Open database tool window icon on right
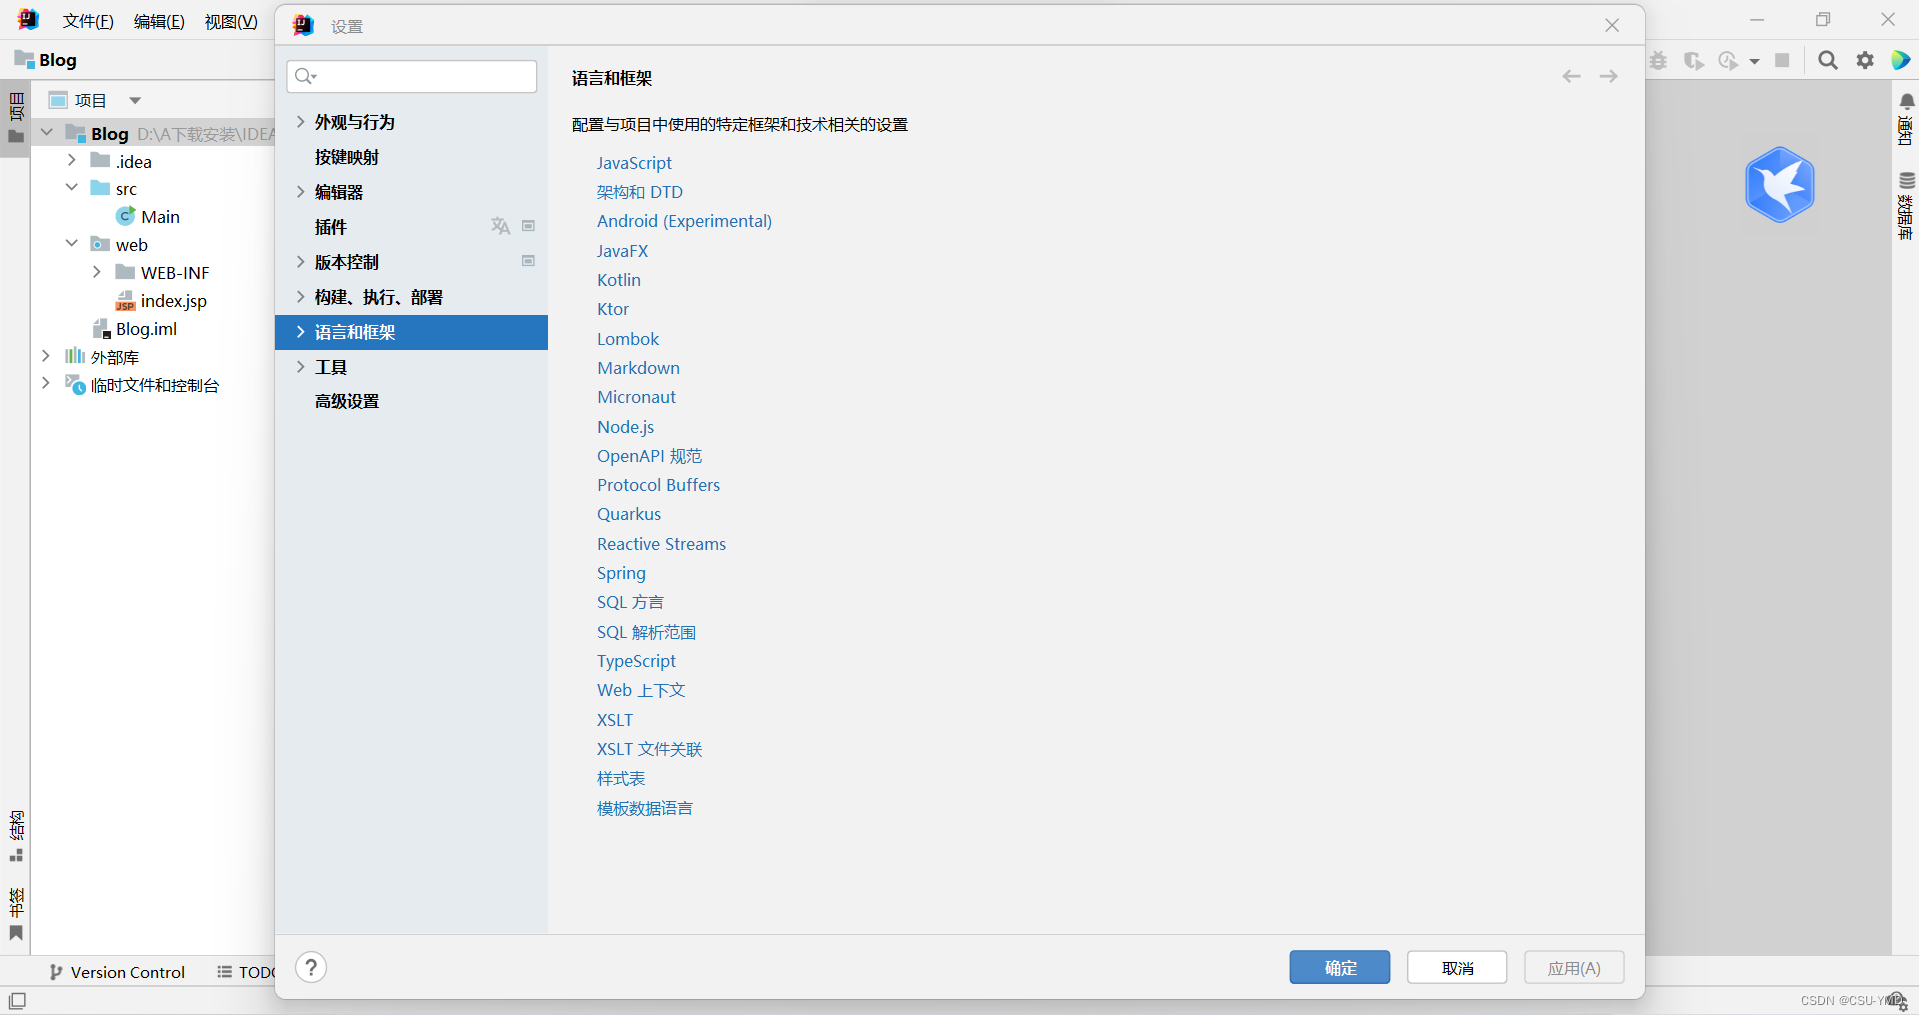This screenshot has height=1015, width=1919. pos(1907,181)
